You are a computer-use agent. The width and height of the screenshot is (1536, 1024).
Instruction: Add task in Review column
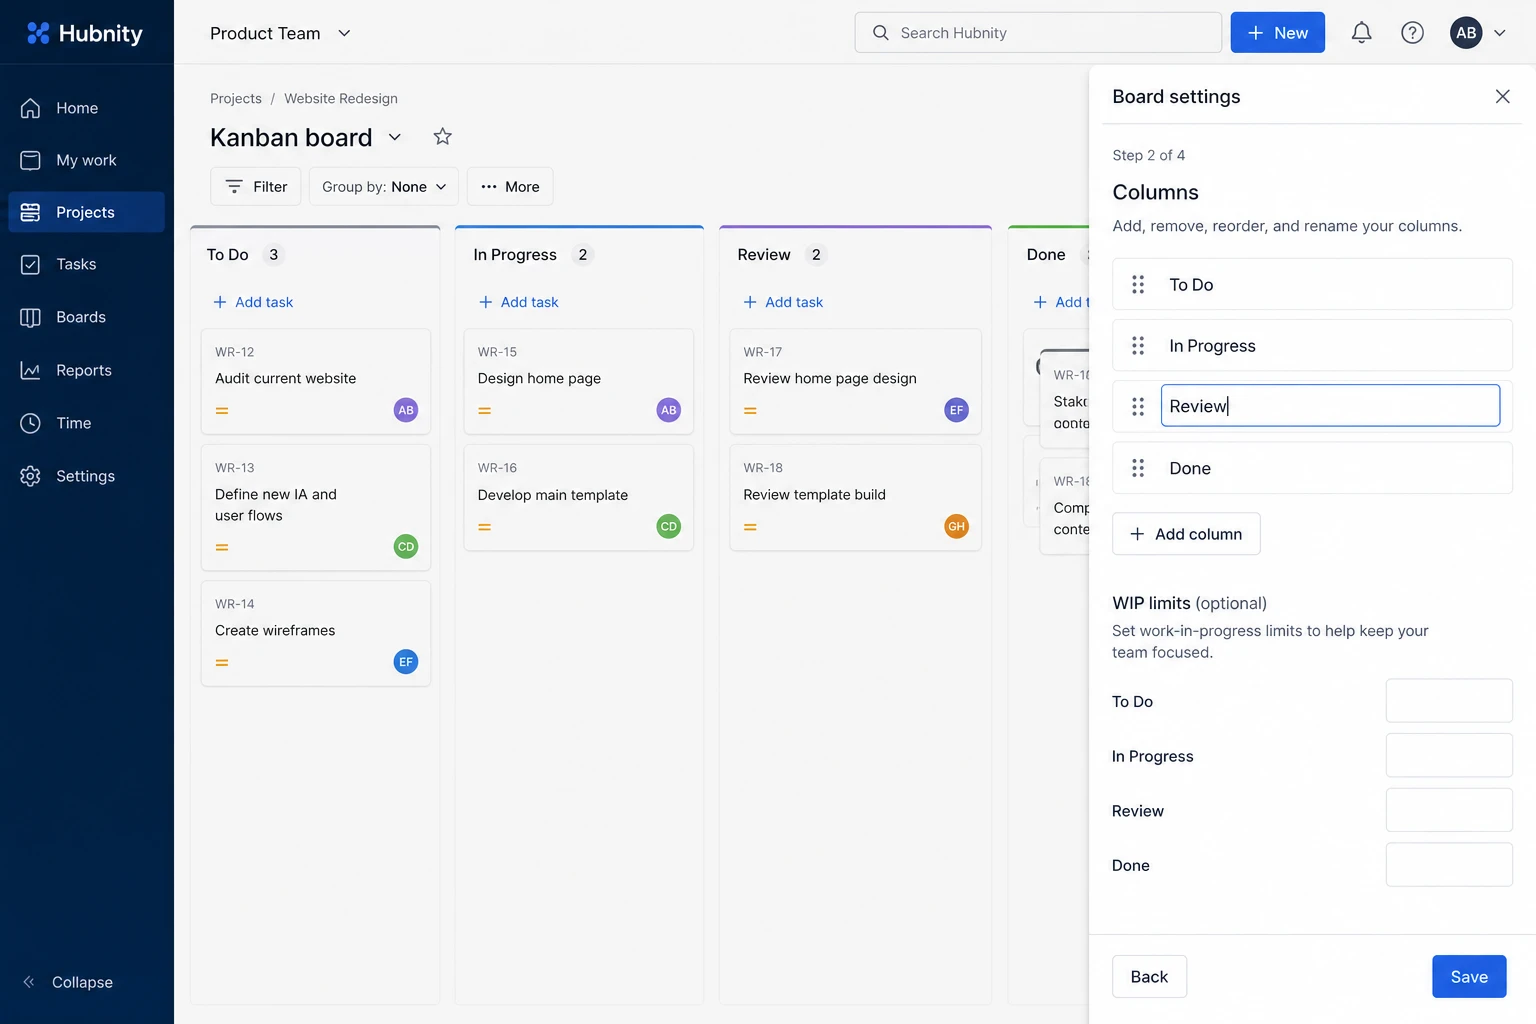pos(783,302)
